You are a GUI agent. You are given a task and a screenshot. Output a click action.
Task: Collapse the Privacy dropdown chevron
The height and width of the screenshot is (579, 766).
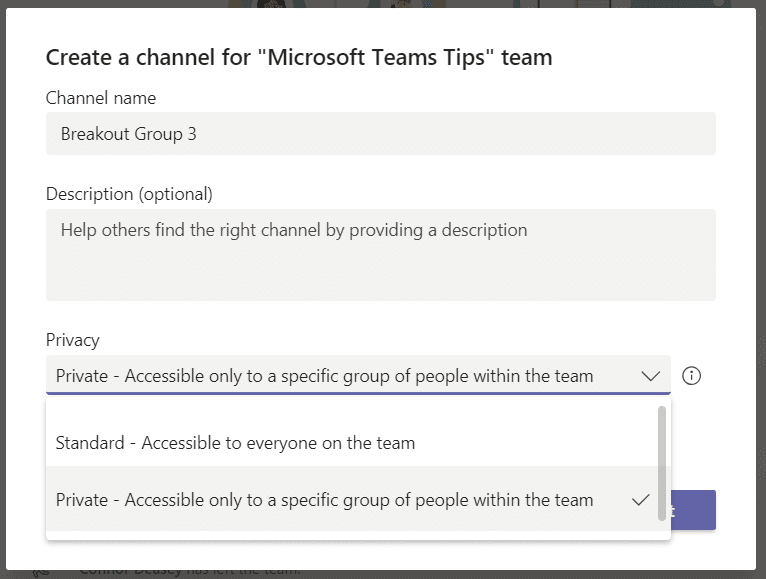(651, 376)
